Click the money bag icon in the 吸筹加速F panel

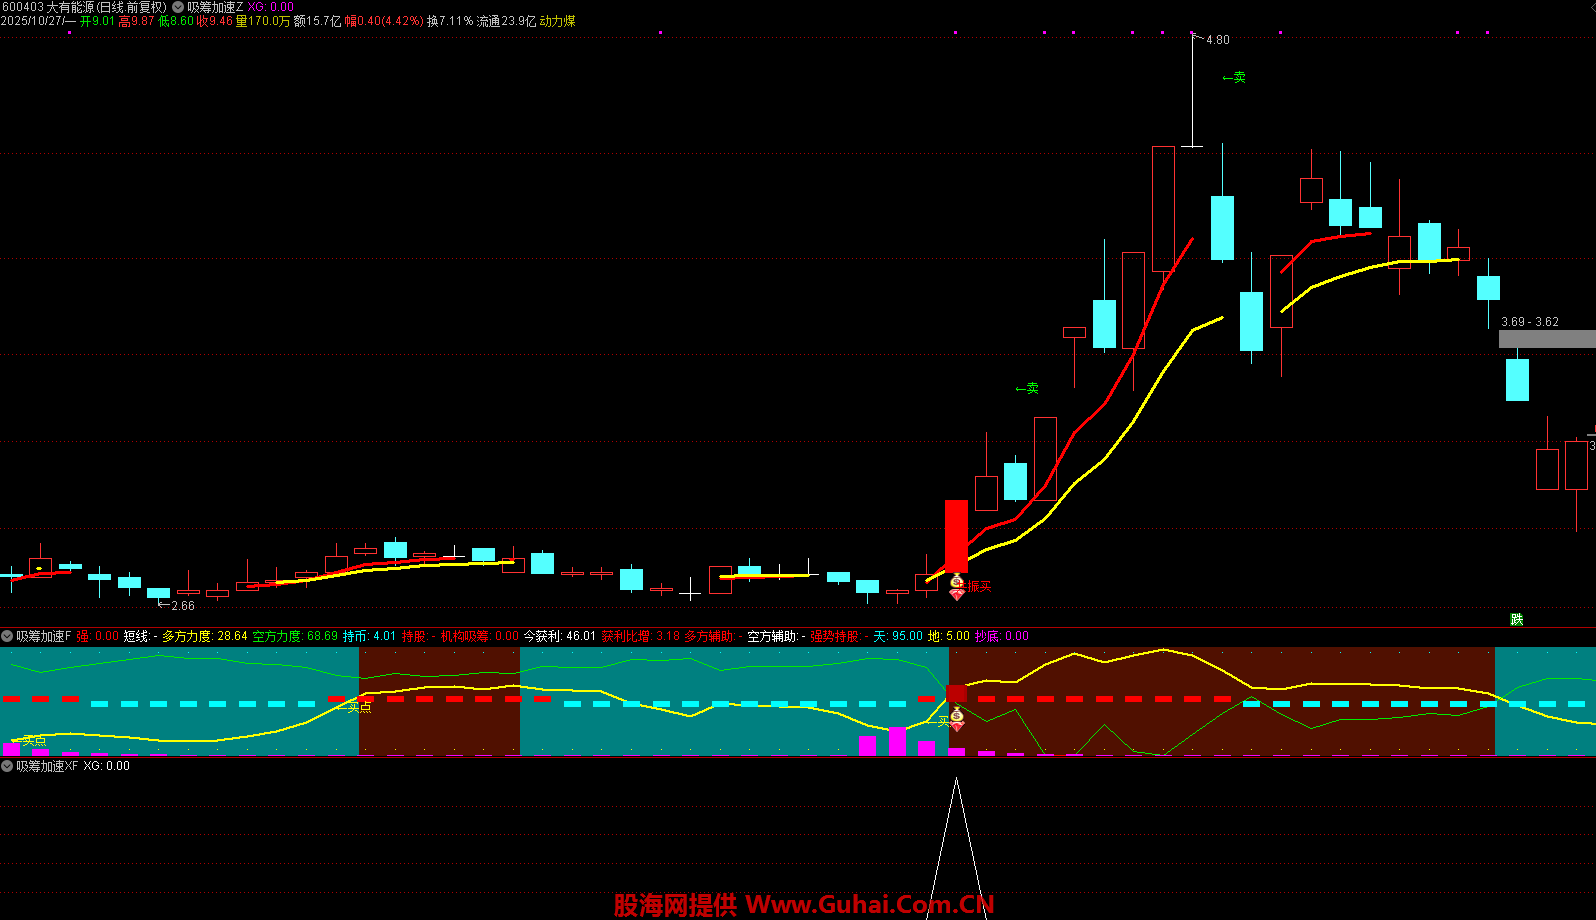click(957, 716)
